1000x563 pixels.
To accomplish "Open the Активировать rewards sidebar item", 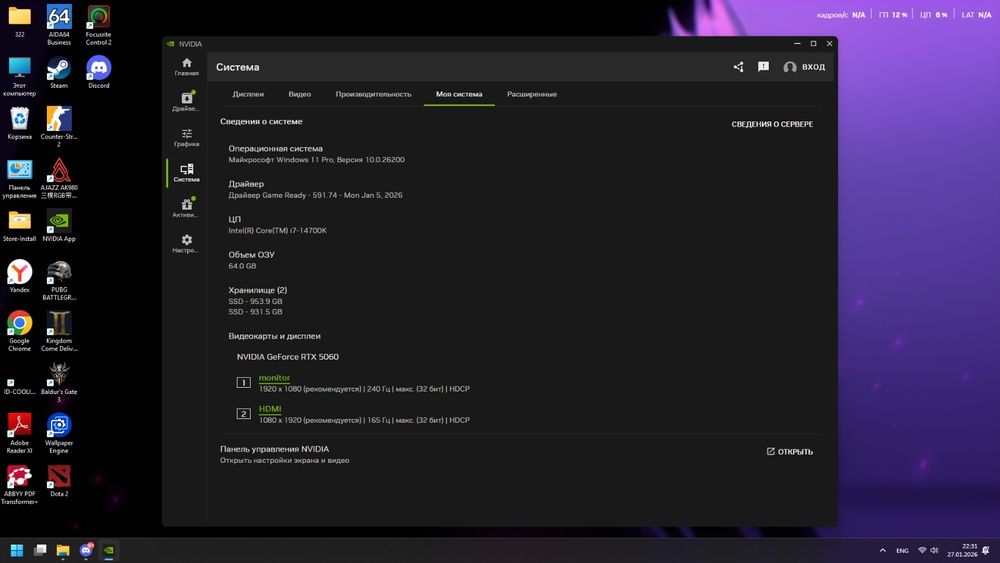I will tap(186, 208).
